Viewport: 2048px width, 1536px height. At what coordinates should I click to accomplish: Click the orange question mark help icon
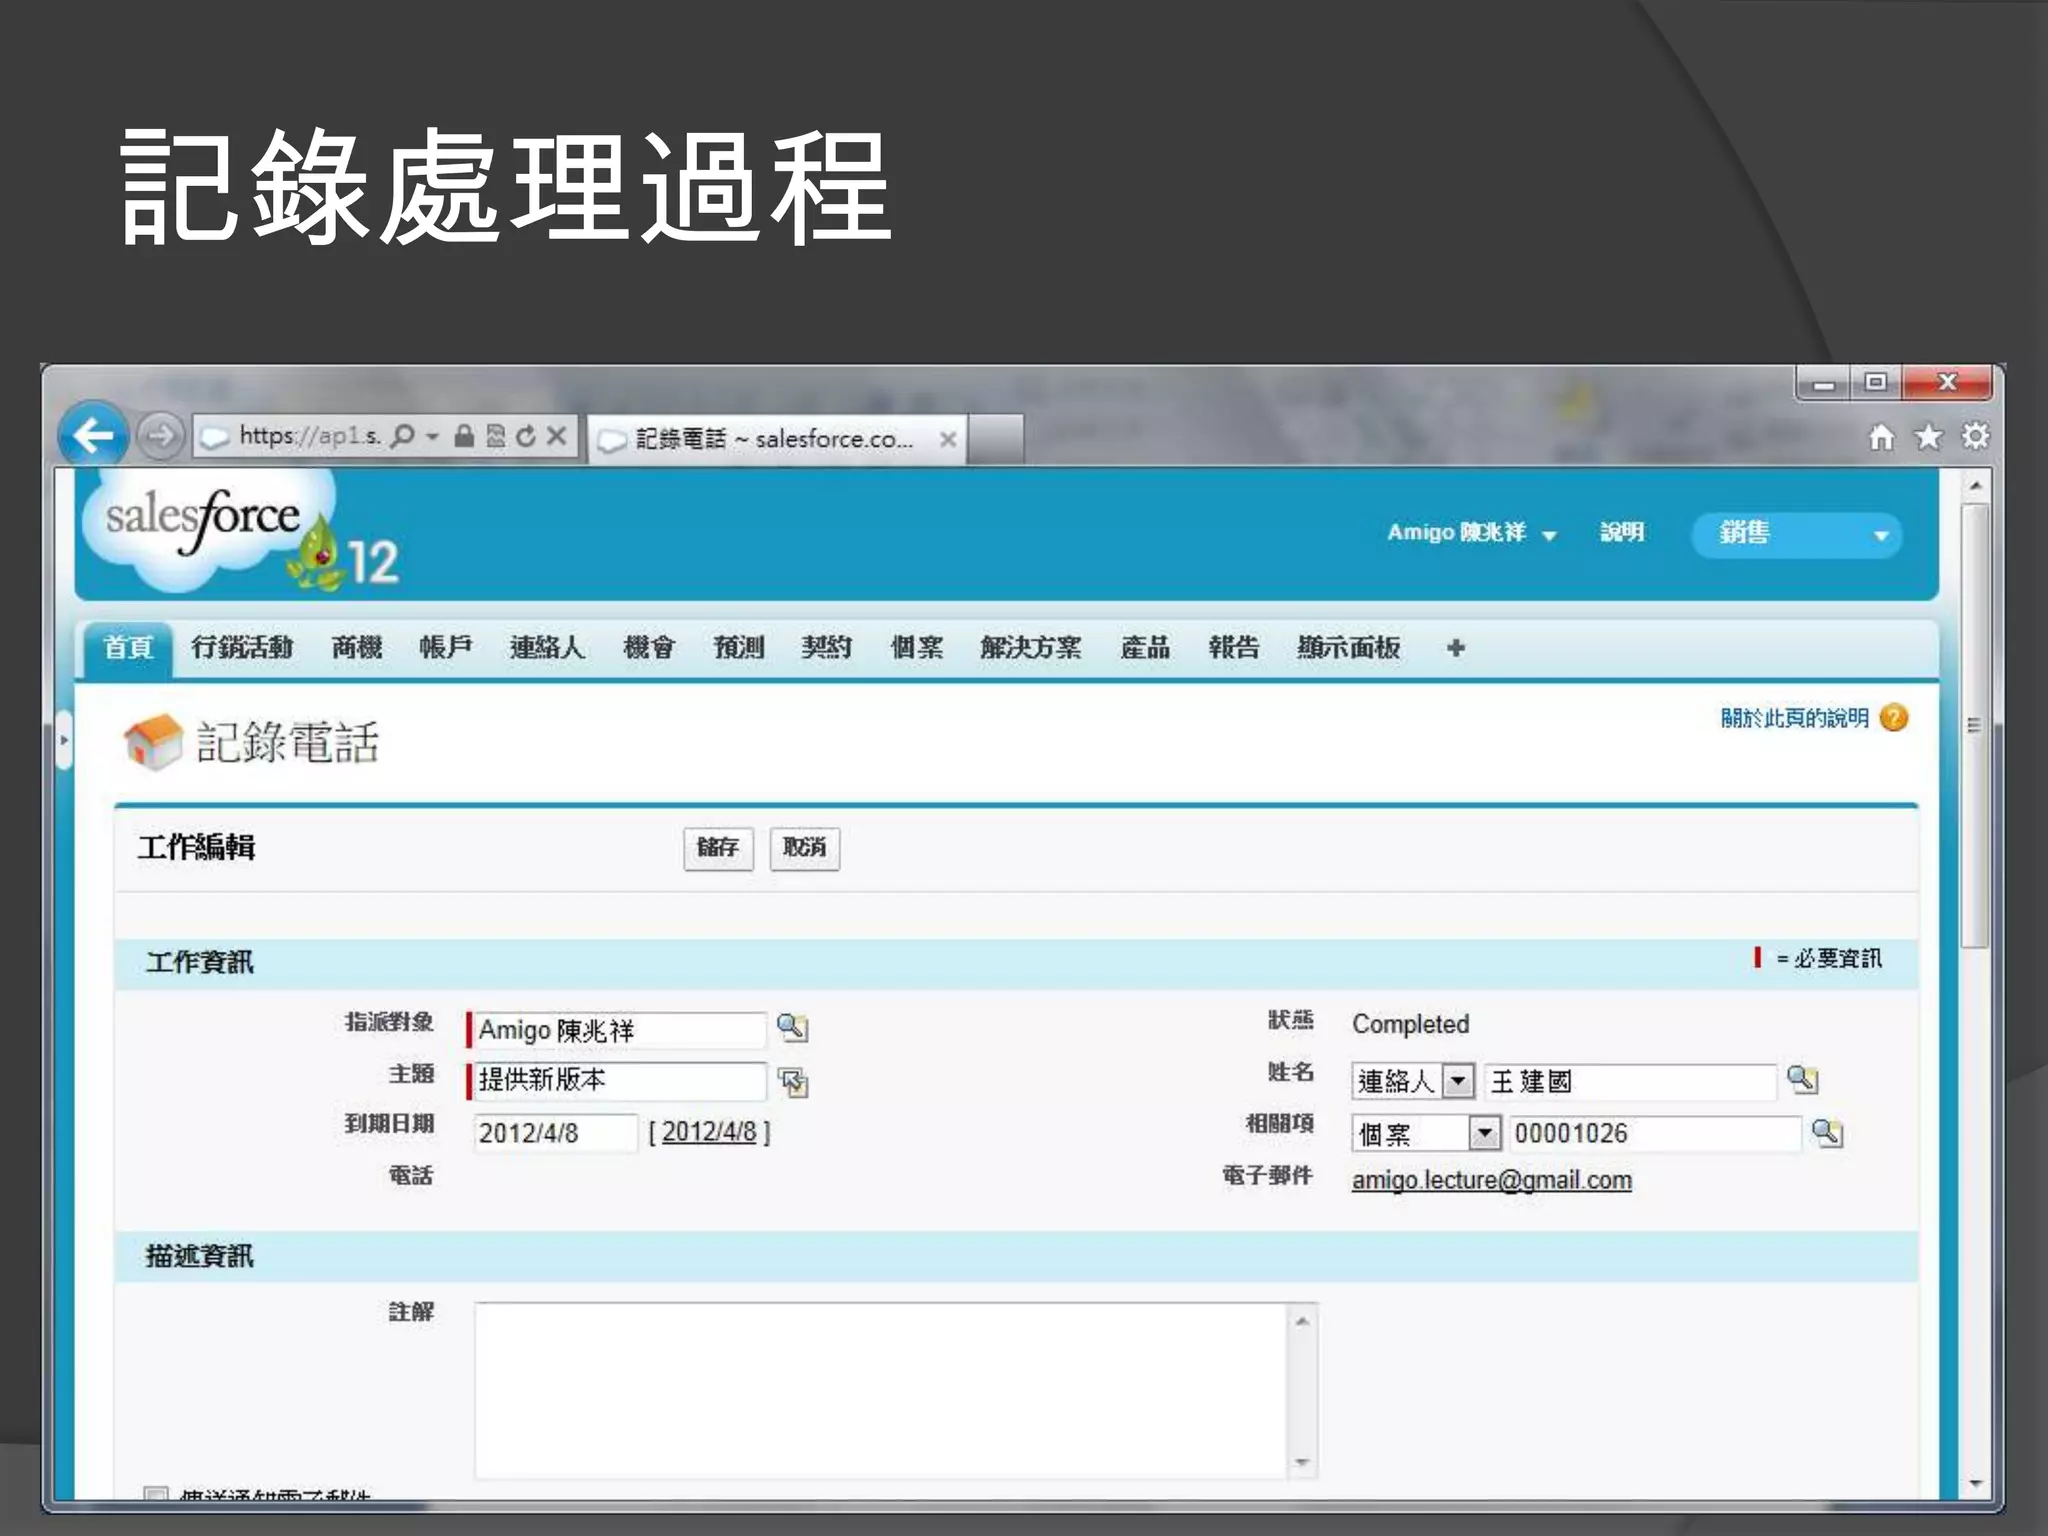click(x=1894, y=718)
